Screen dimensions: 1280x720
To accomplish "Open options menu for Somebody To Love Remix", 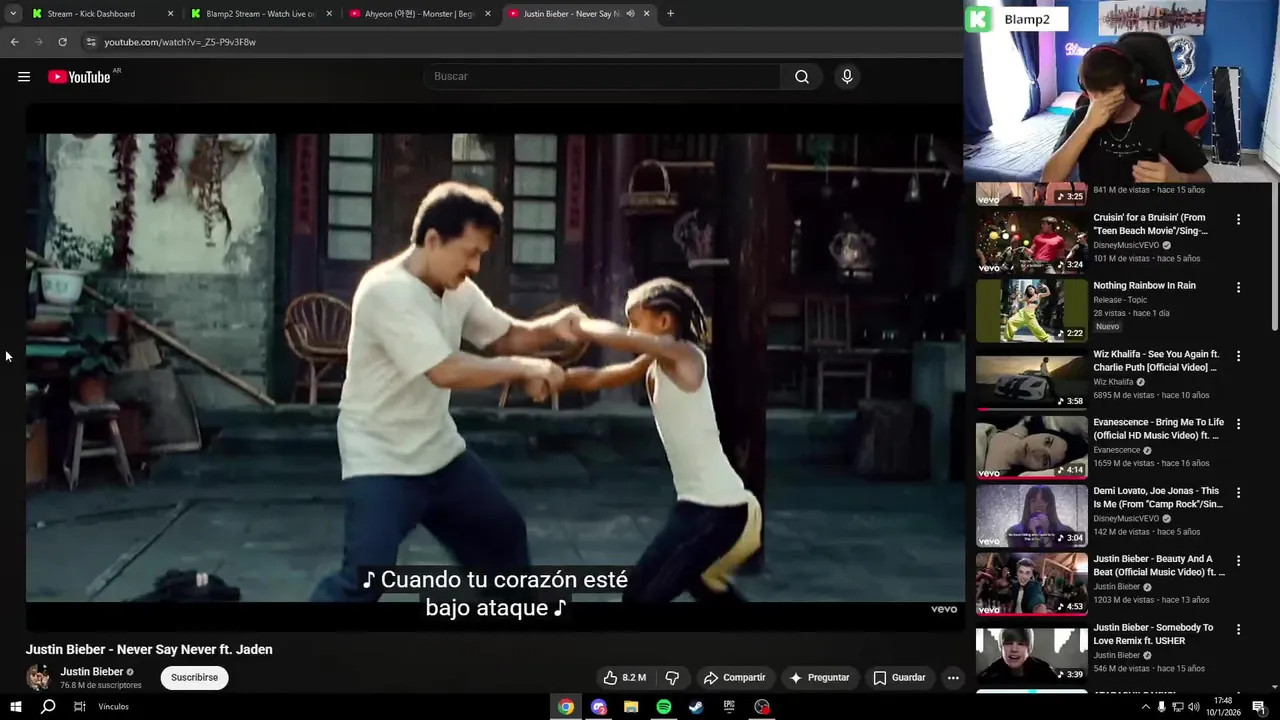I will [x=1238, y=629].
